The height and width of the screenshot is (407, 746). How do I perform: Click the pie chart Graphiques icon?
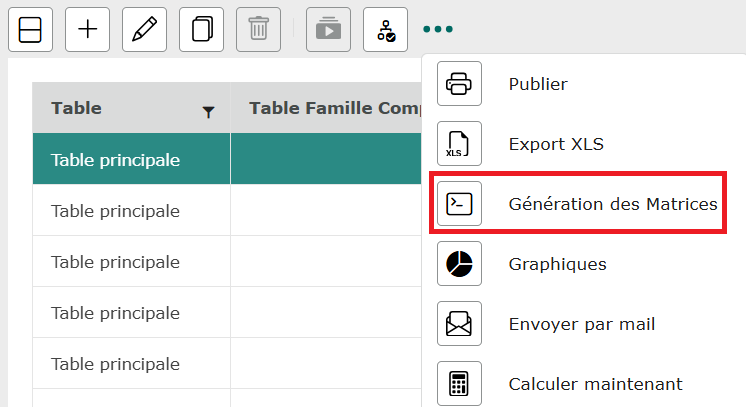(x=459, y=264)
